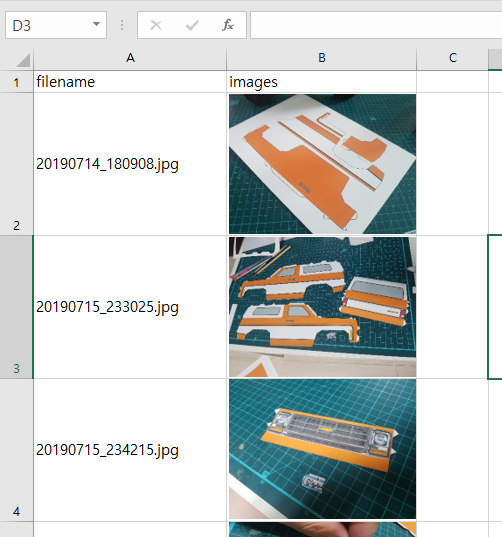This screenshot has width=502, height=537.
Task: Click the Enter checkmark formula button
Action: [x=192, y=25]
